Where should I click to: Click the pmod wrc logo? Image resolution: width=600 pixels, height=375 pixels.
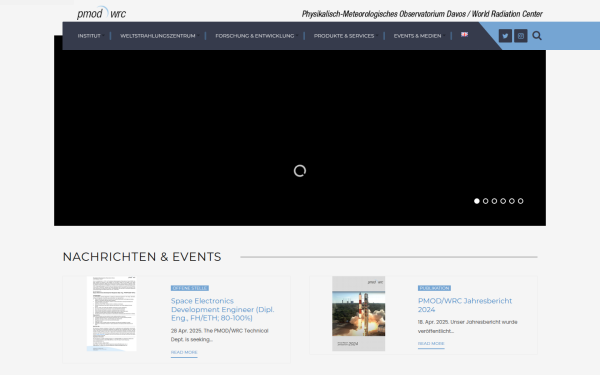click(101, 13)
